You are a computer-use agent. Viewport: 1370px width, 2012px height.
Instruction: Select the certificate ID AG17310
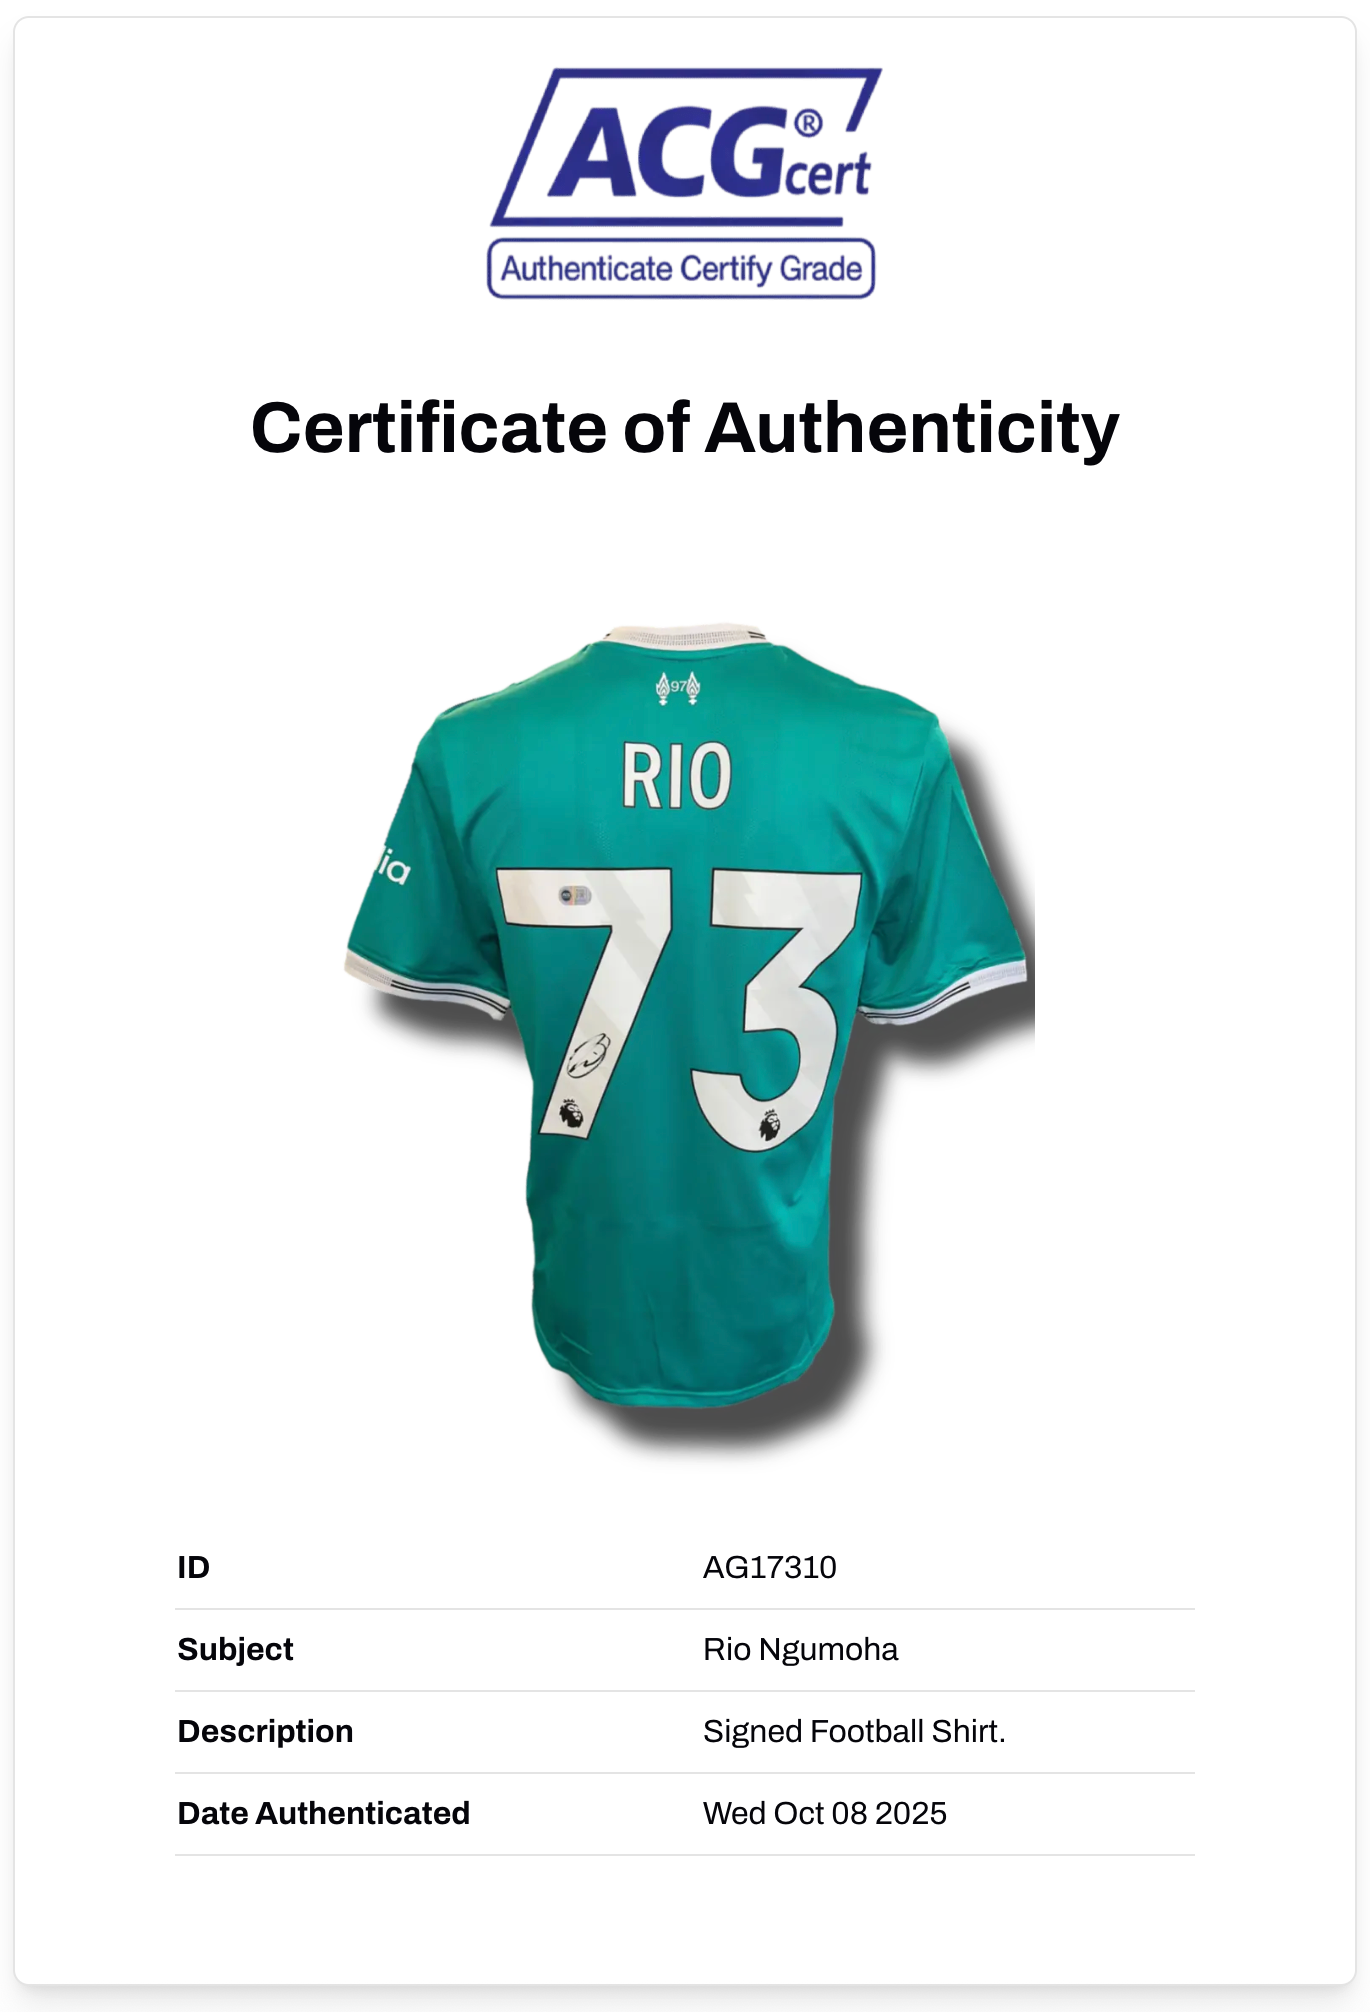click(x=769, y=1567)
